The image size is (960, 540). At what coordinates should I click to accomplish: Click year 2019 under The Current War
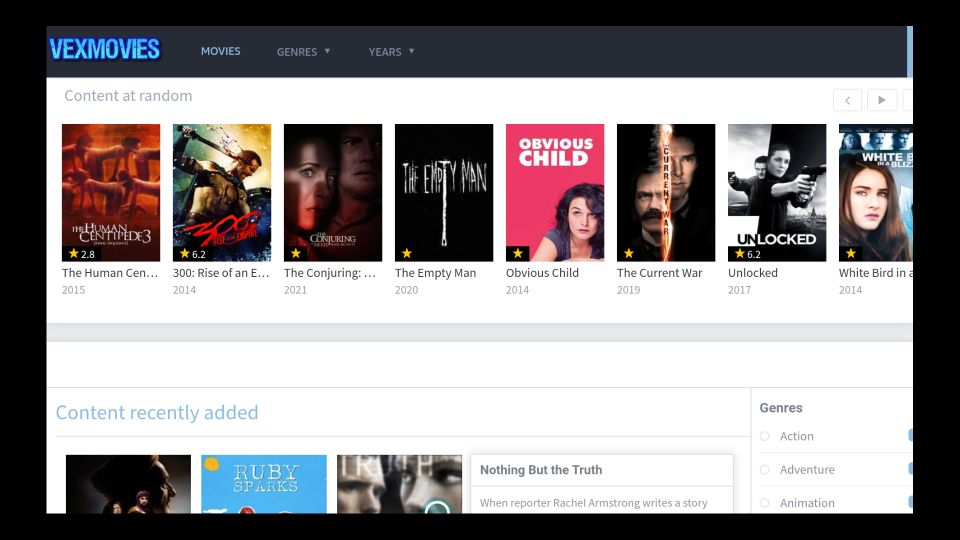(629, 290)
